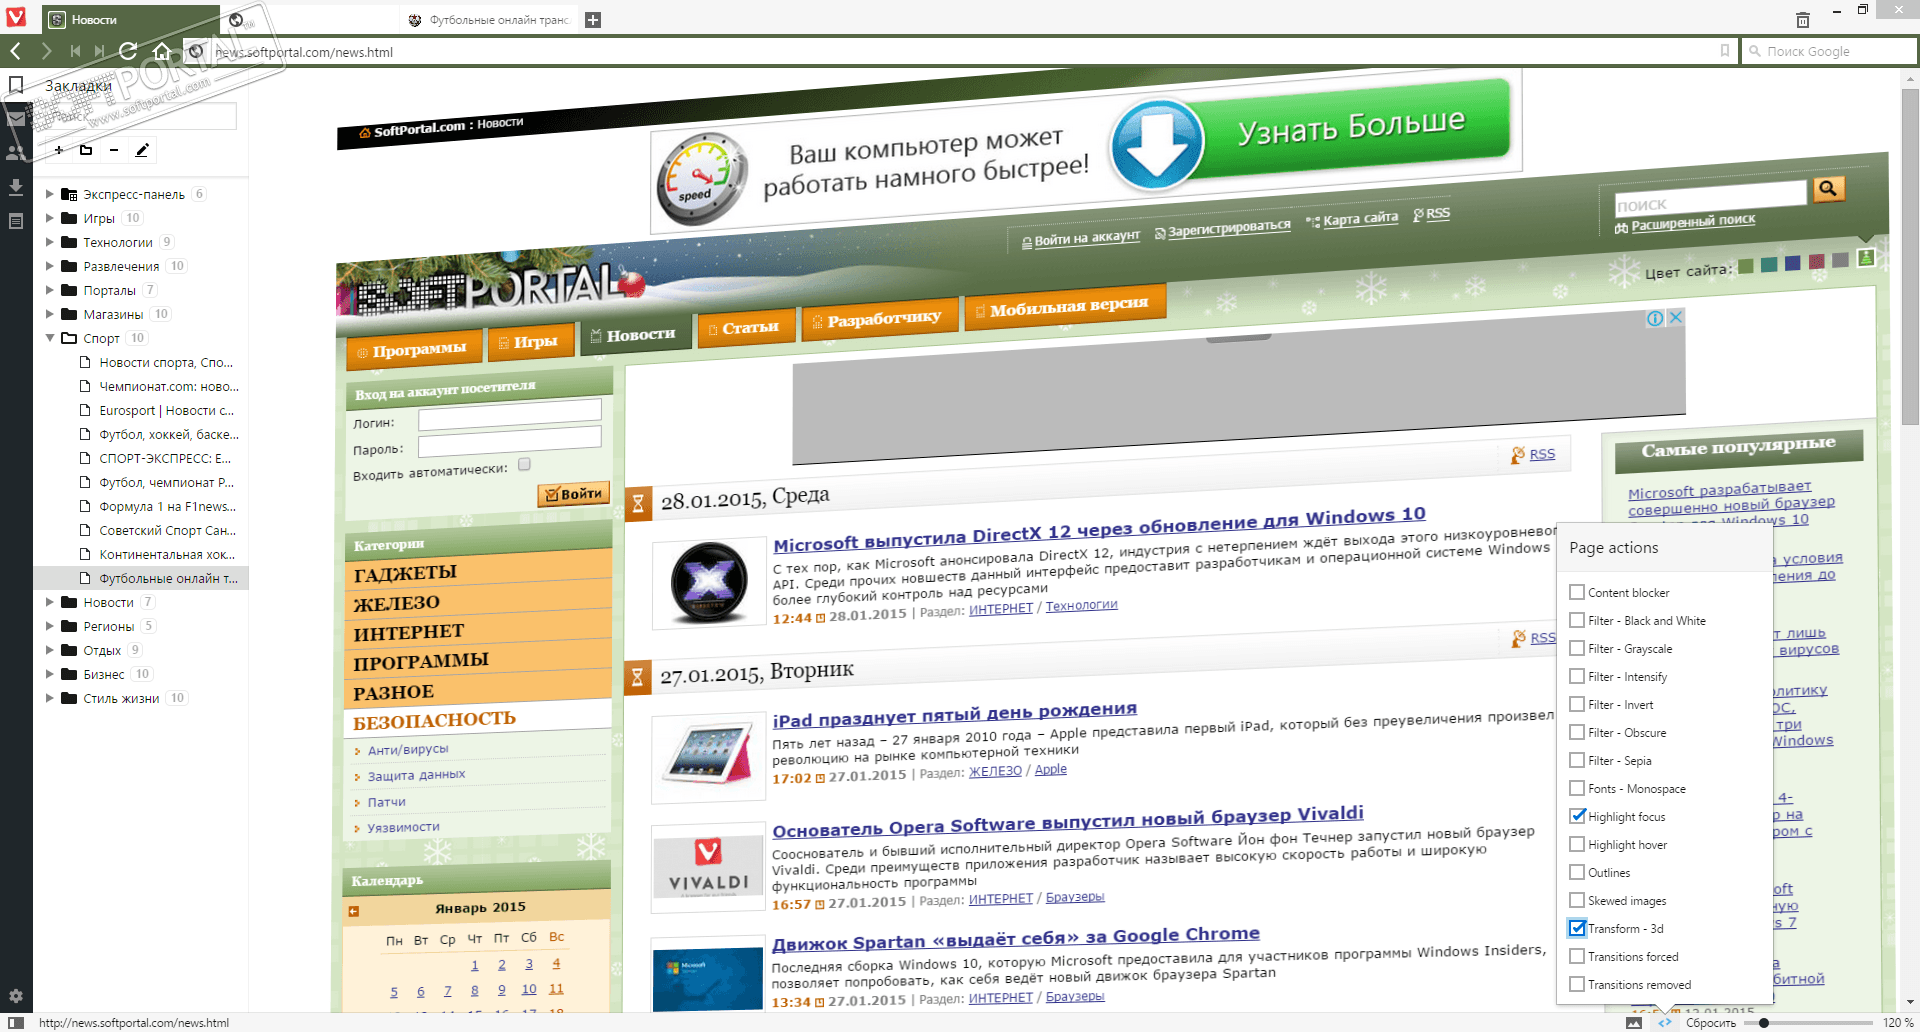Open the Программы site menu tab
Screen dimensions: 1920x1032
tap(415, 349)
